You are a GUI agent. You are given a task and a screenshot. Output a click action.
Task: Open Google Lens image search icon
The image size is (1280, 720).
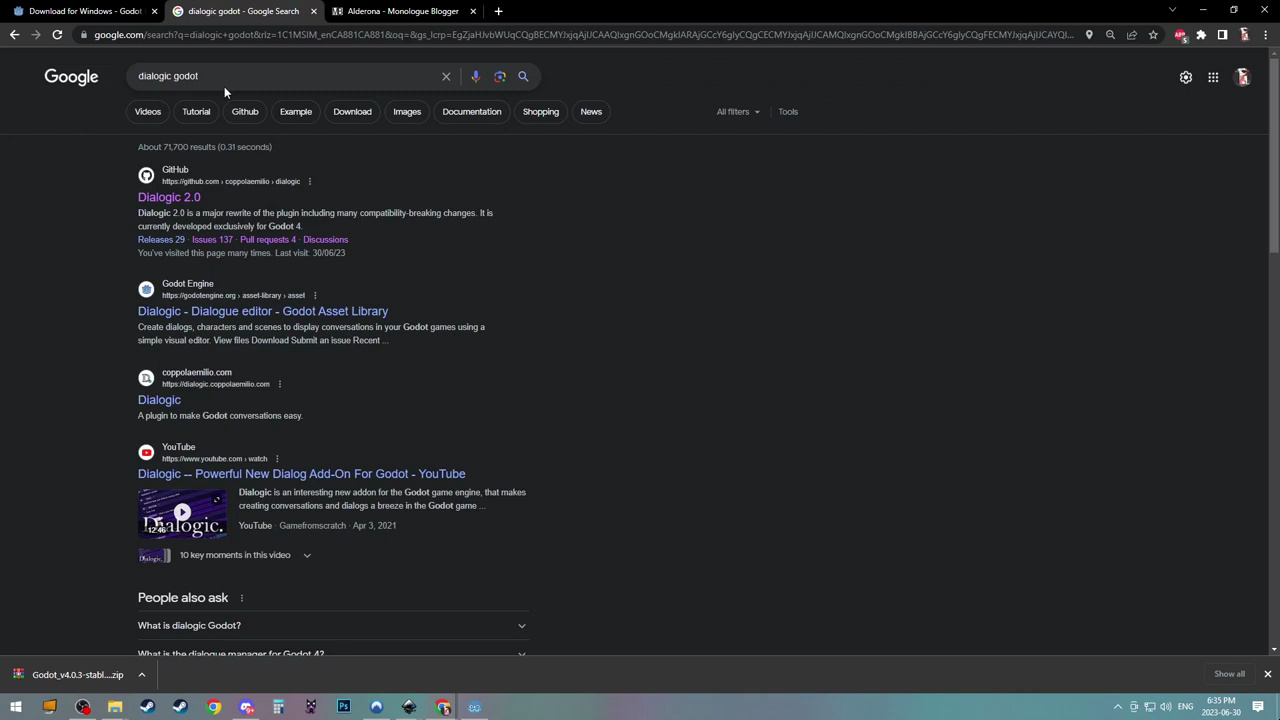pyautogui.click(x=499, y=76)
